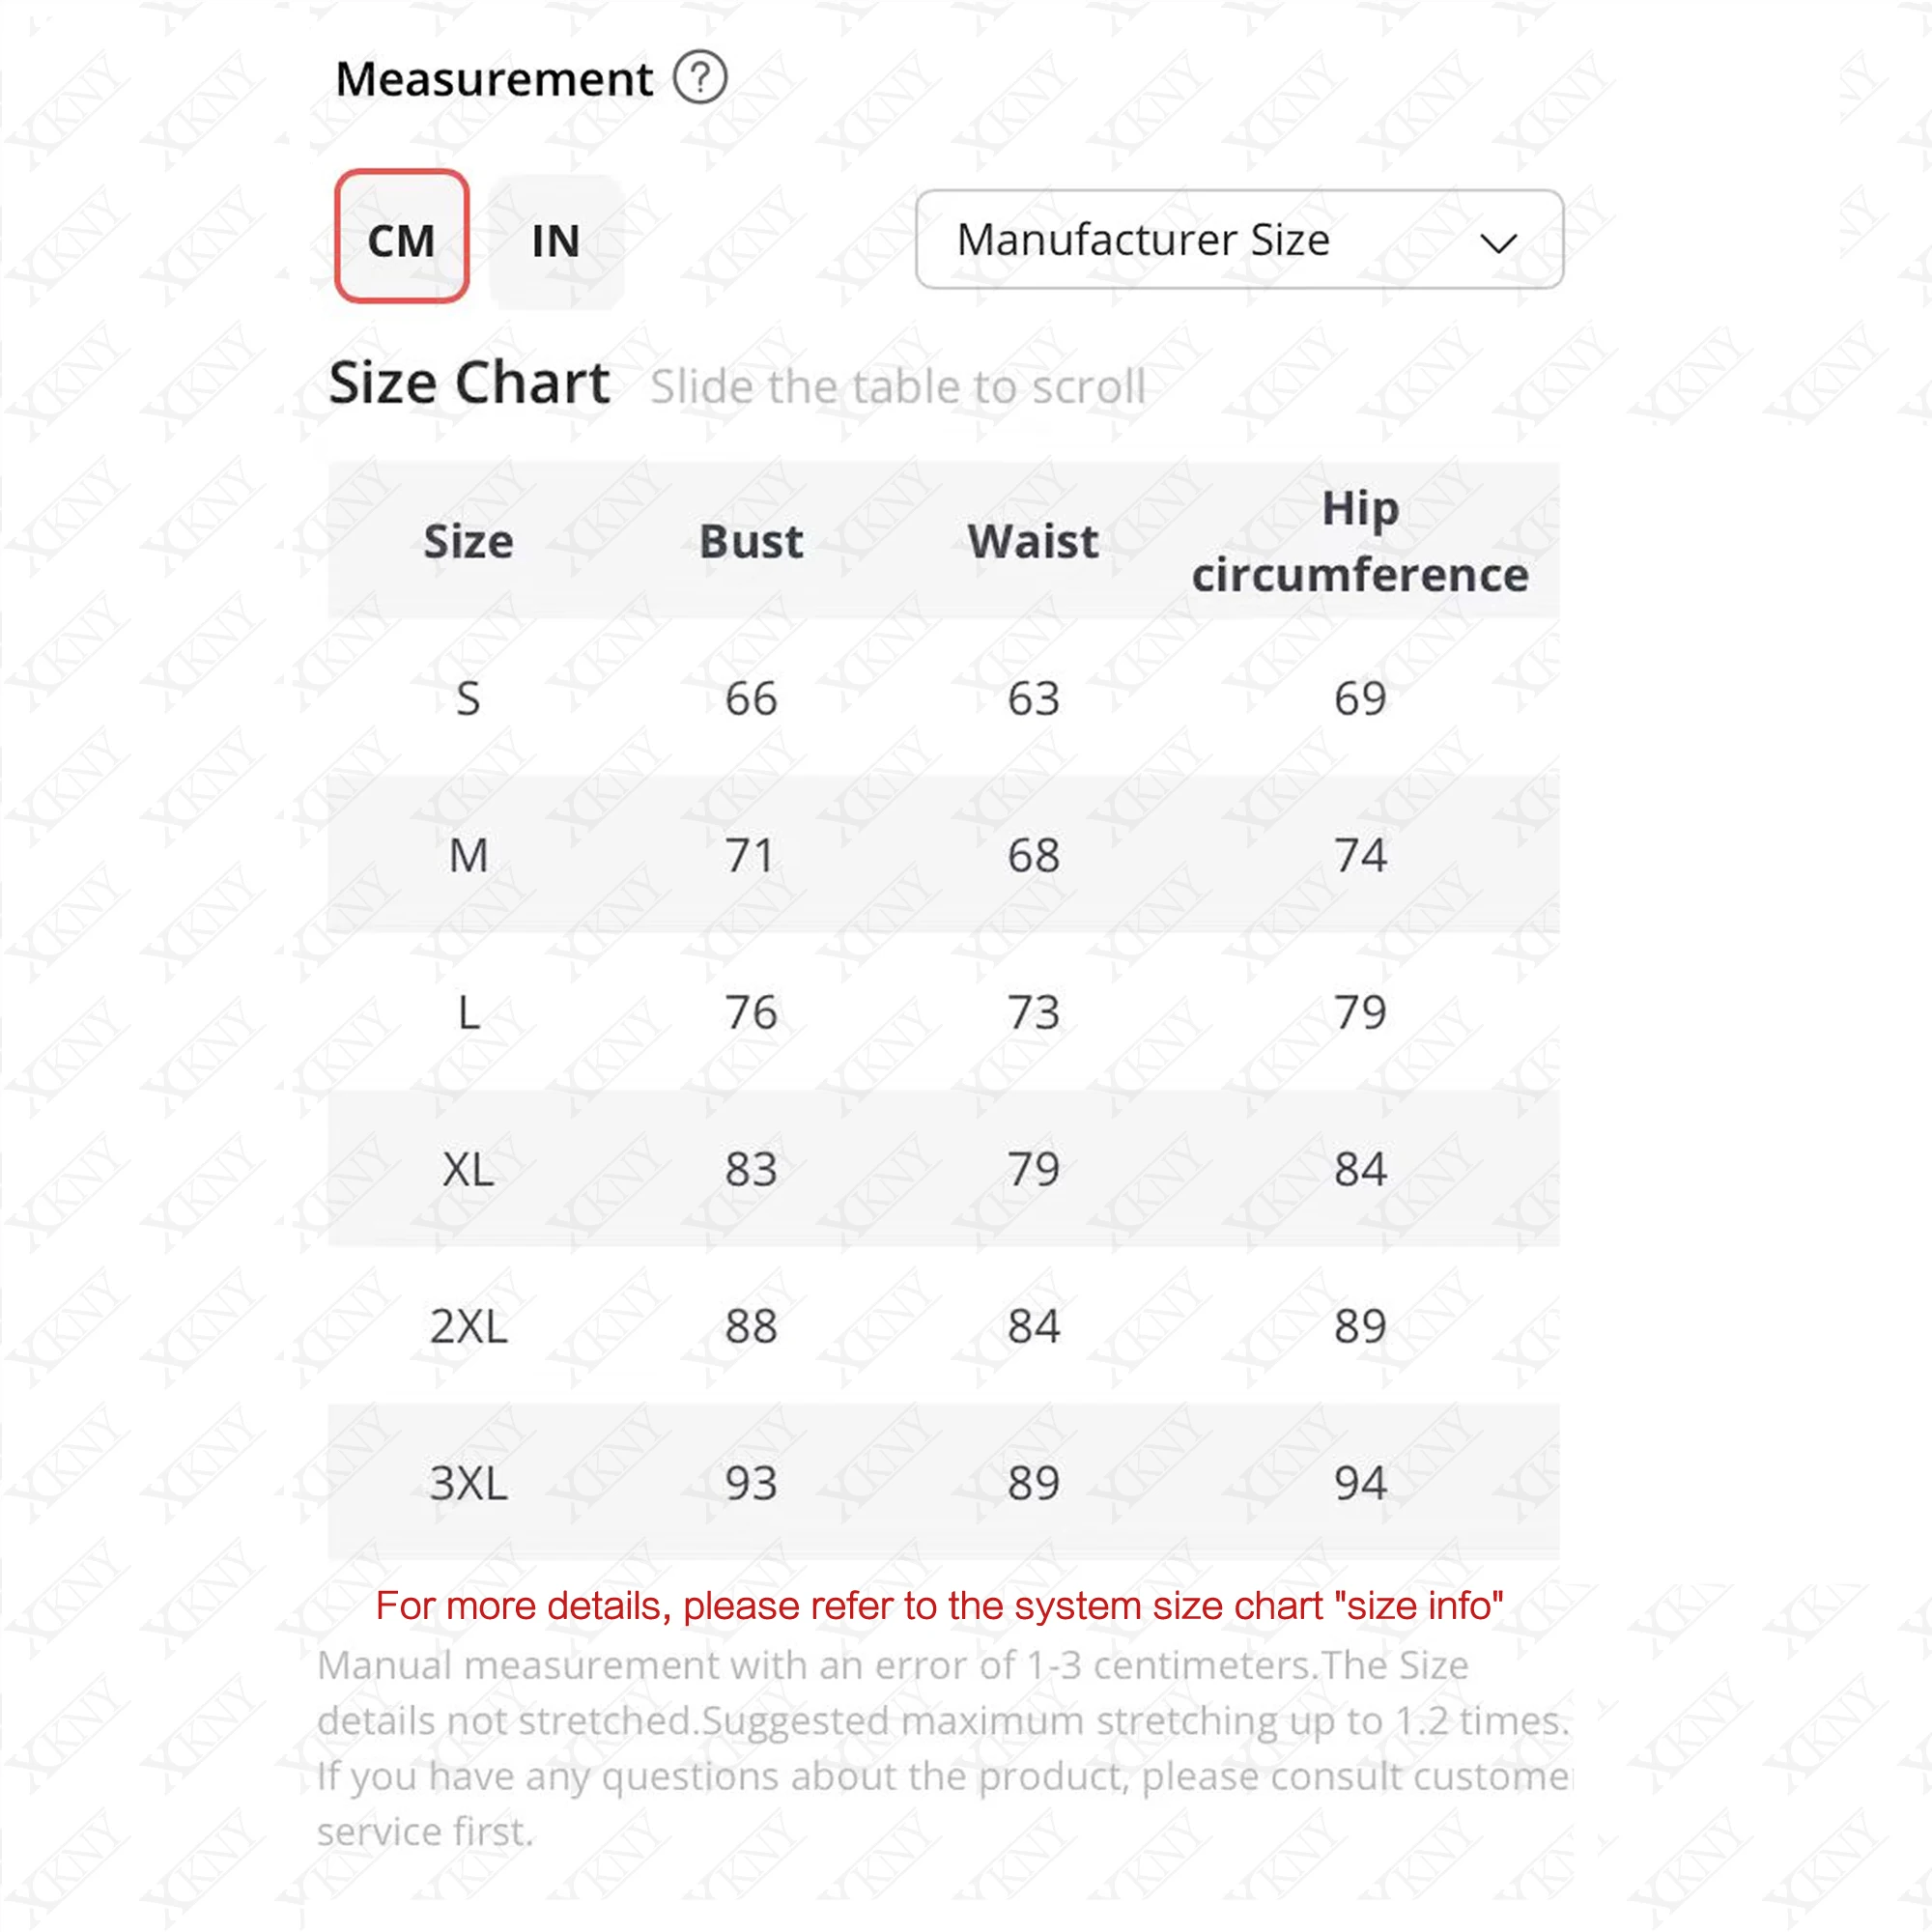Click the Measurement help question mark icon
Screen dimensions: 1932x1932
click(x=700, y=78)
